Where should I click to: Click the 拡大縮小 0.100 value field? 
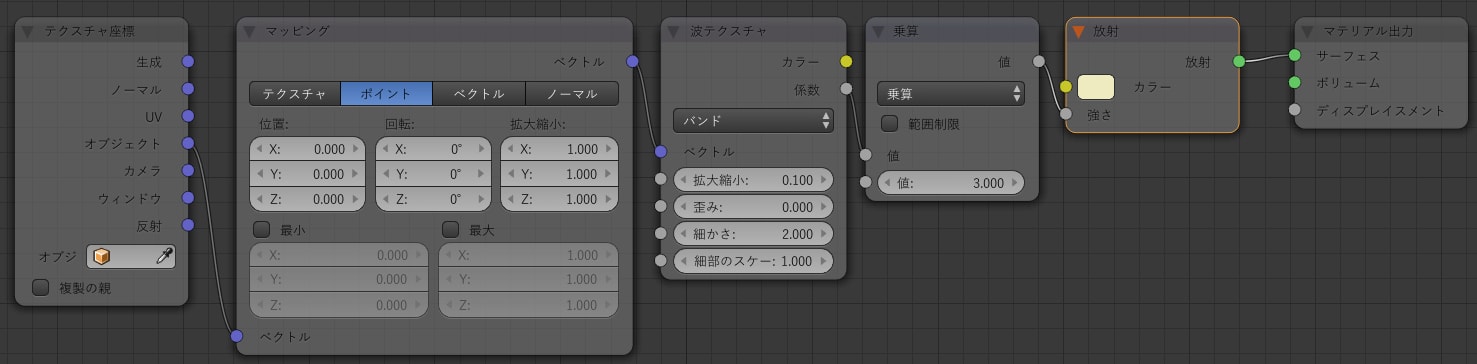754,180
